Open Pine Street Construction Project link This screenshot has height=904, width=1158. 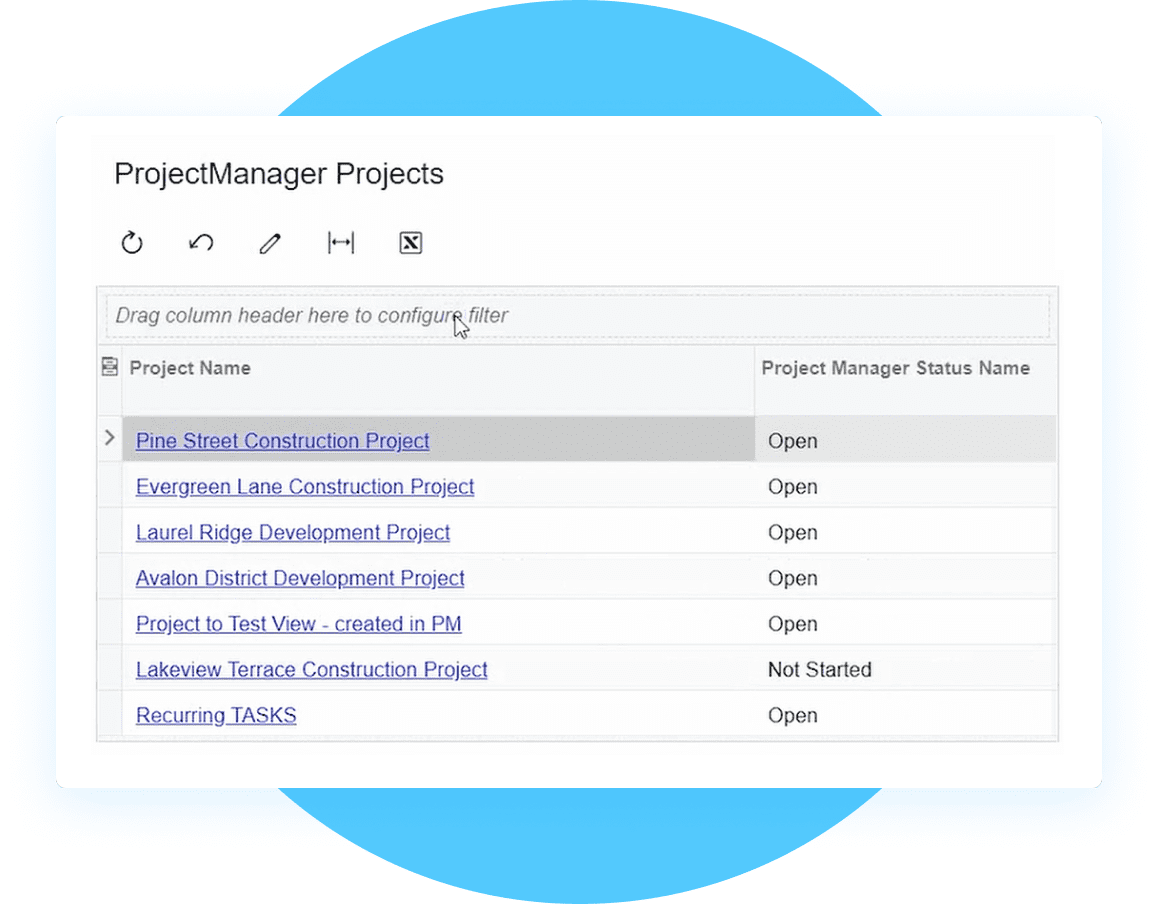click(x=282, y=441)
